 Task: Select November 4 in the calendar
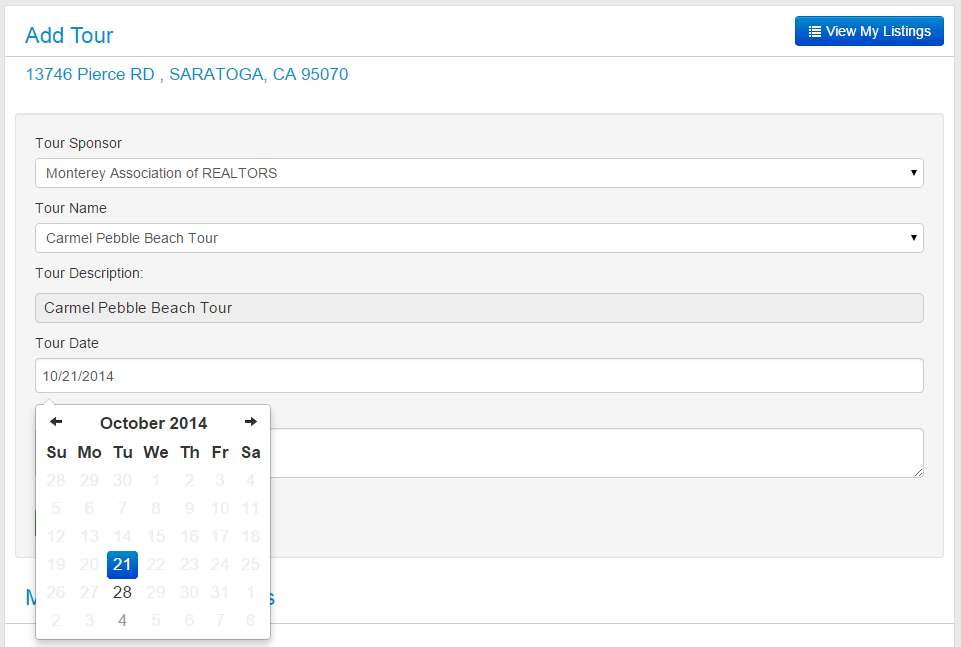tap(122, 621)
